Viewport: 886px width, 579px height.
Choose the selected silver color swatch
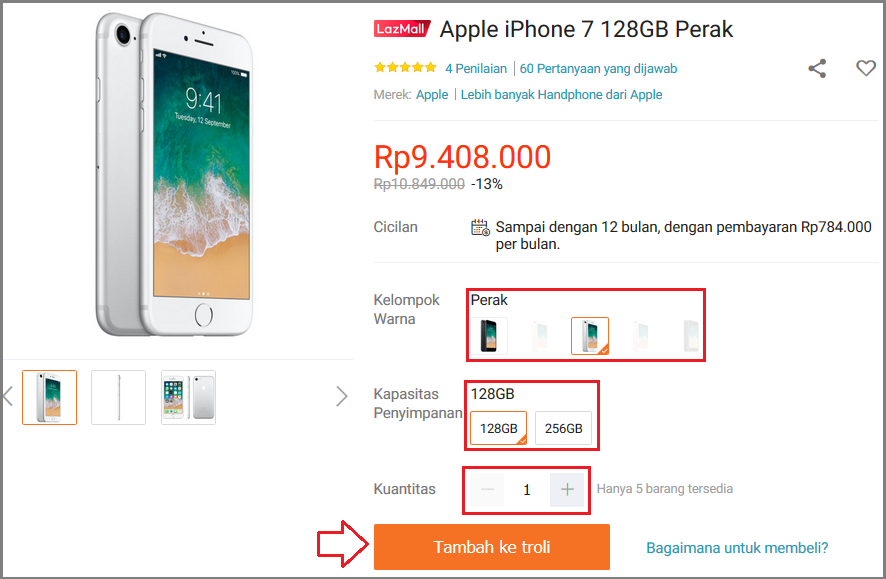click(x=590, y=336)
